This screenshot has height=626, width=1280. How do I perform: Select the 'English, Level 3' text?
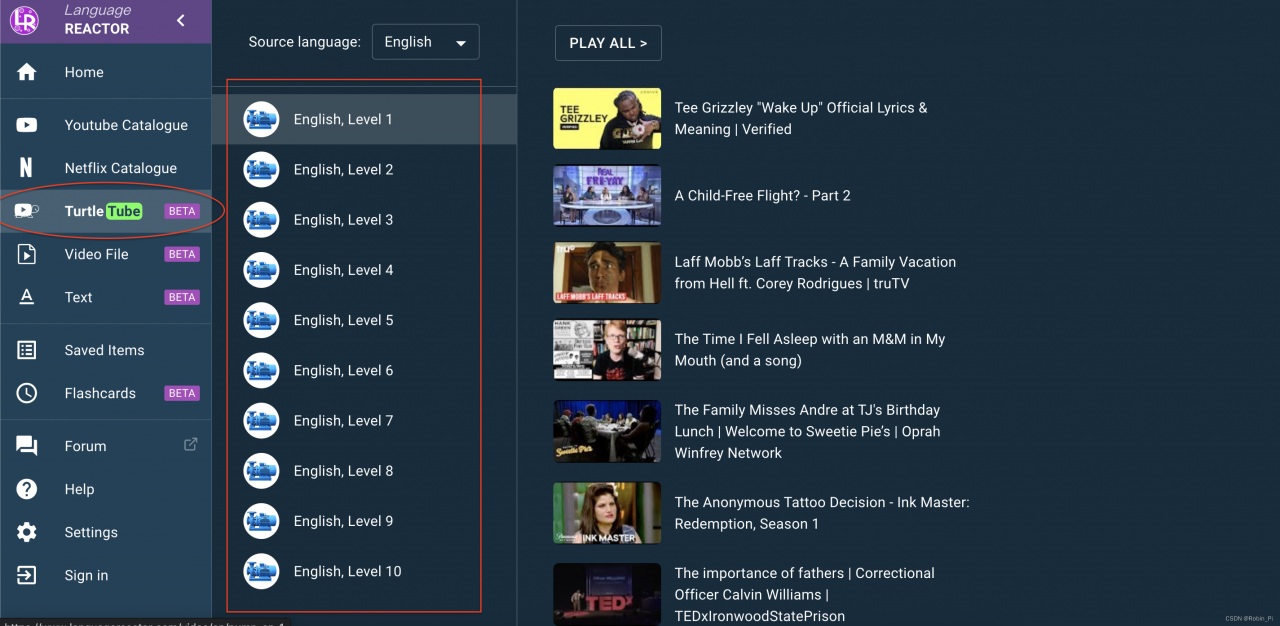point(343,219)
